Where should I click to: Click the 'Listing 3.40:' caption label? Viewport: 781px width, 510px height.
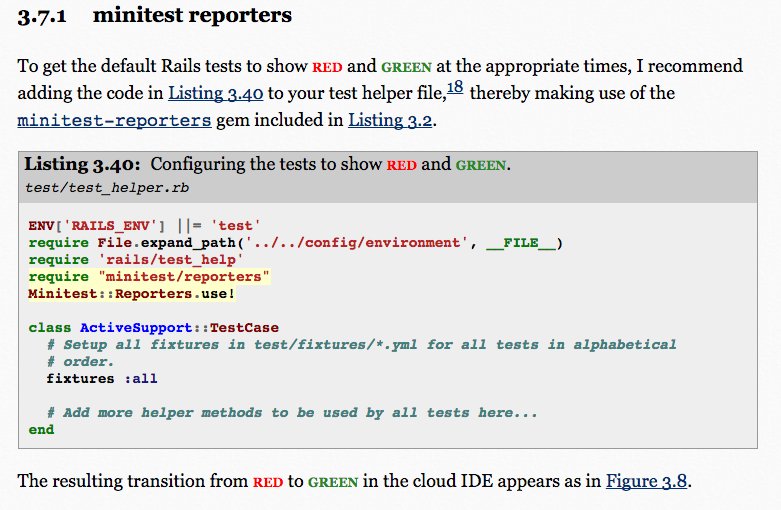point(83,164)
